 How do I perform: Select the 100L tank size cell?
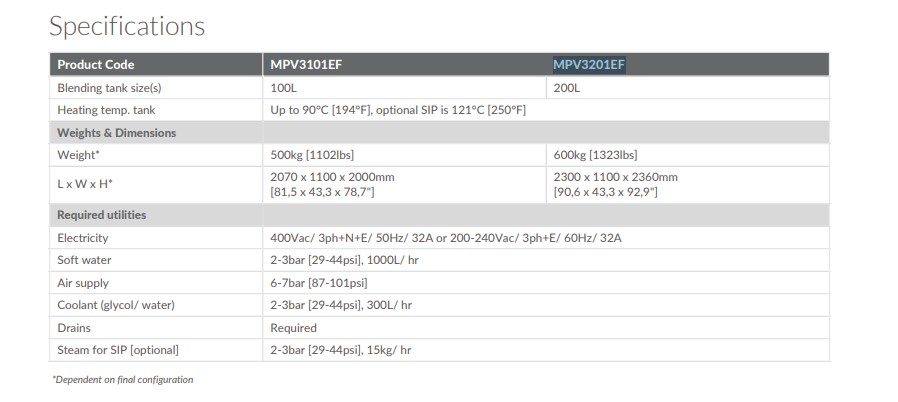[x=284, y=88]
